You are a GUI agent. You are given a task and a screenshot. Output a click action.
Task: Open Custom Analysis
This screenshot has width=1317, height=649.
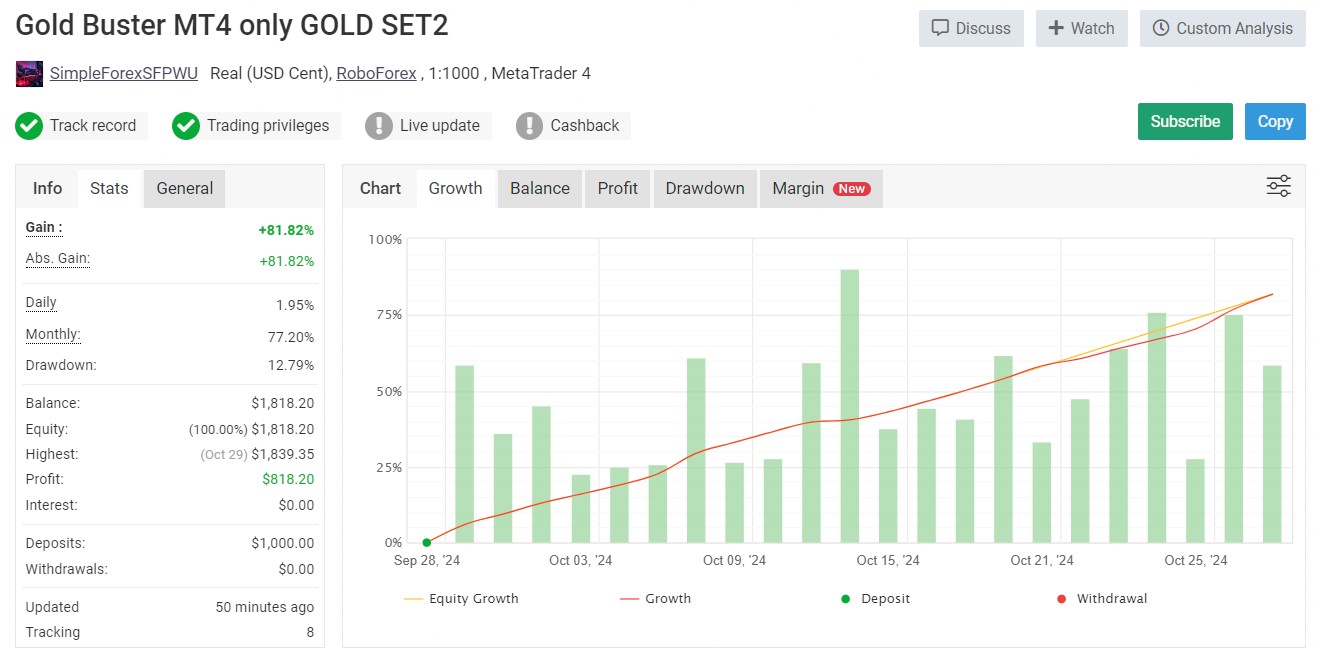(x=1222, y=28)
